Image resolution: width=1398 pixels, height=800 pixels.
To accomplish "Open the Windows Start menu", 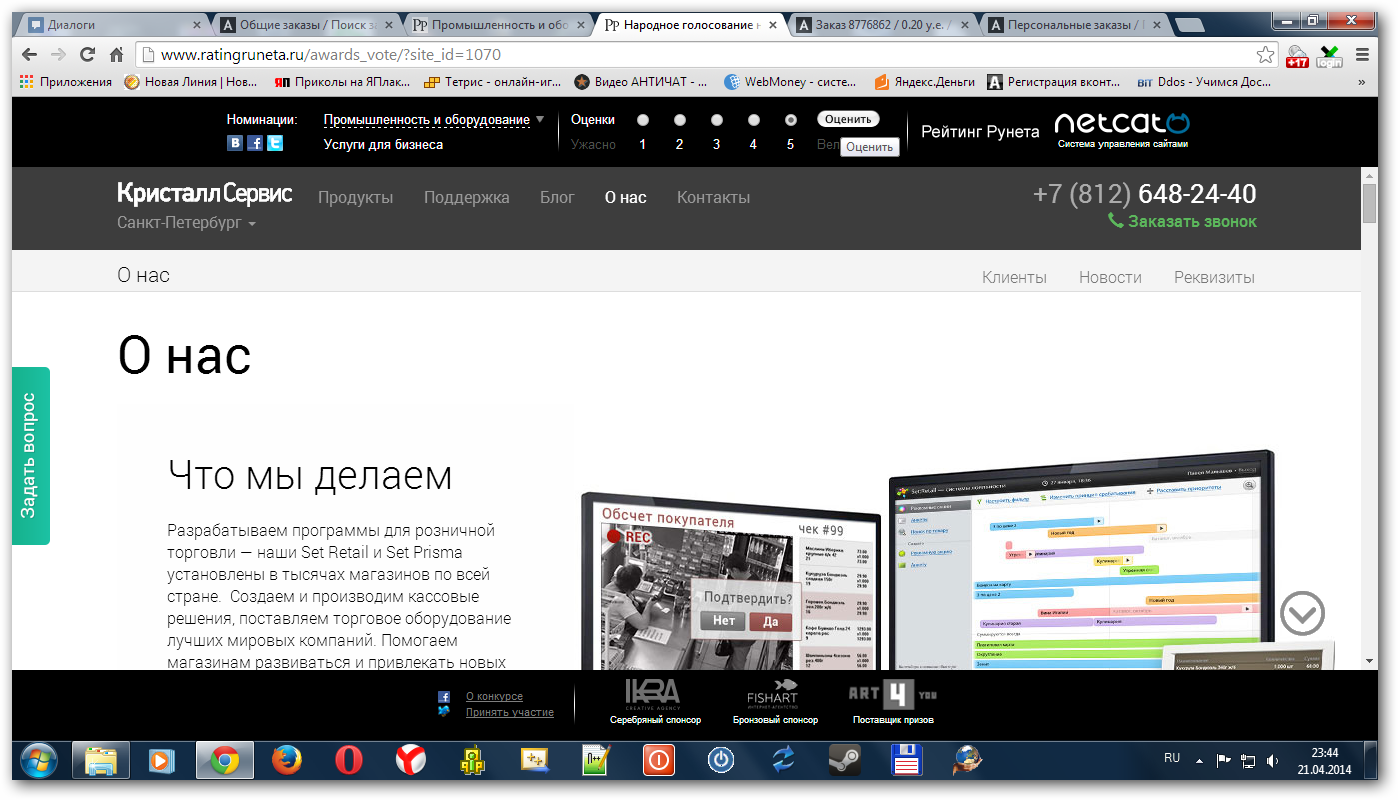I will (x=39, y=761).
